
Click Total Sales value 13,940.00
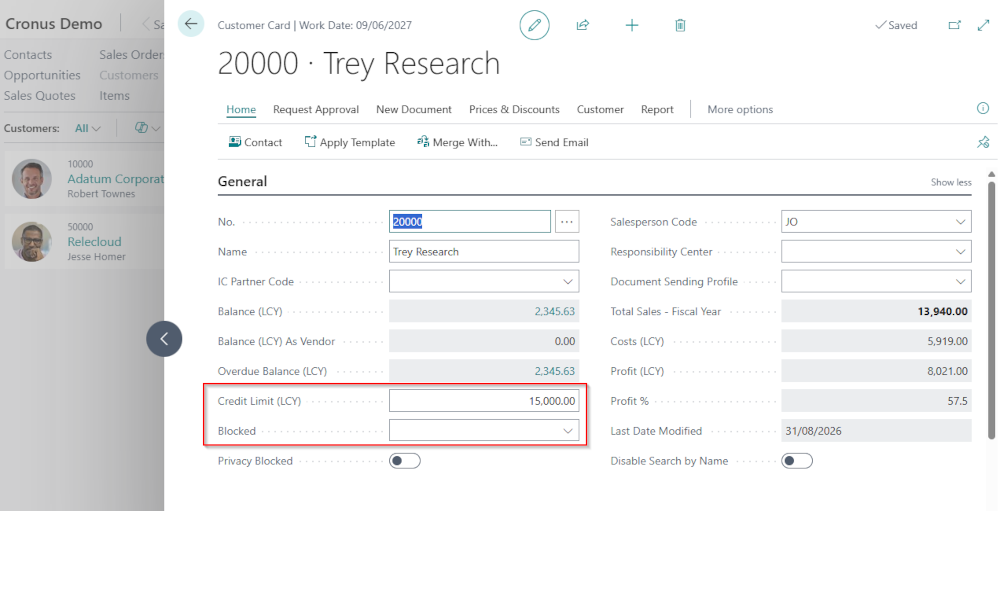click(942, 312)
